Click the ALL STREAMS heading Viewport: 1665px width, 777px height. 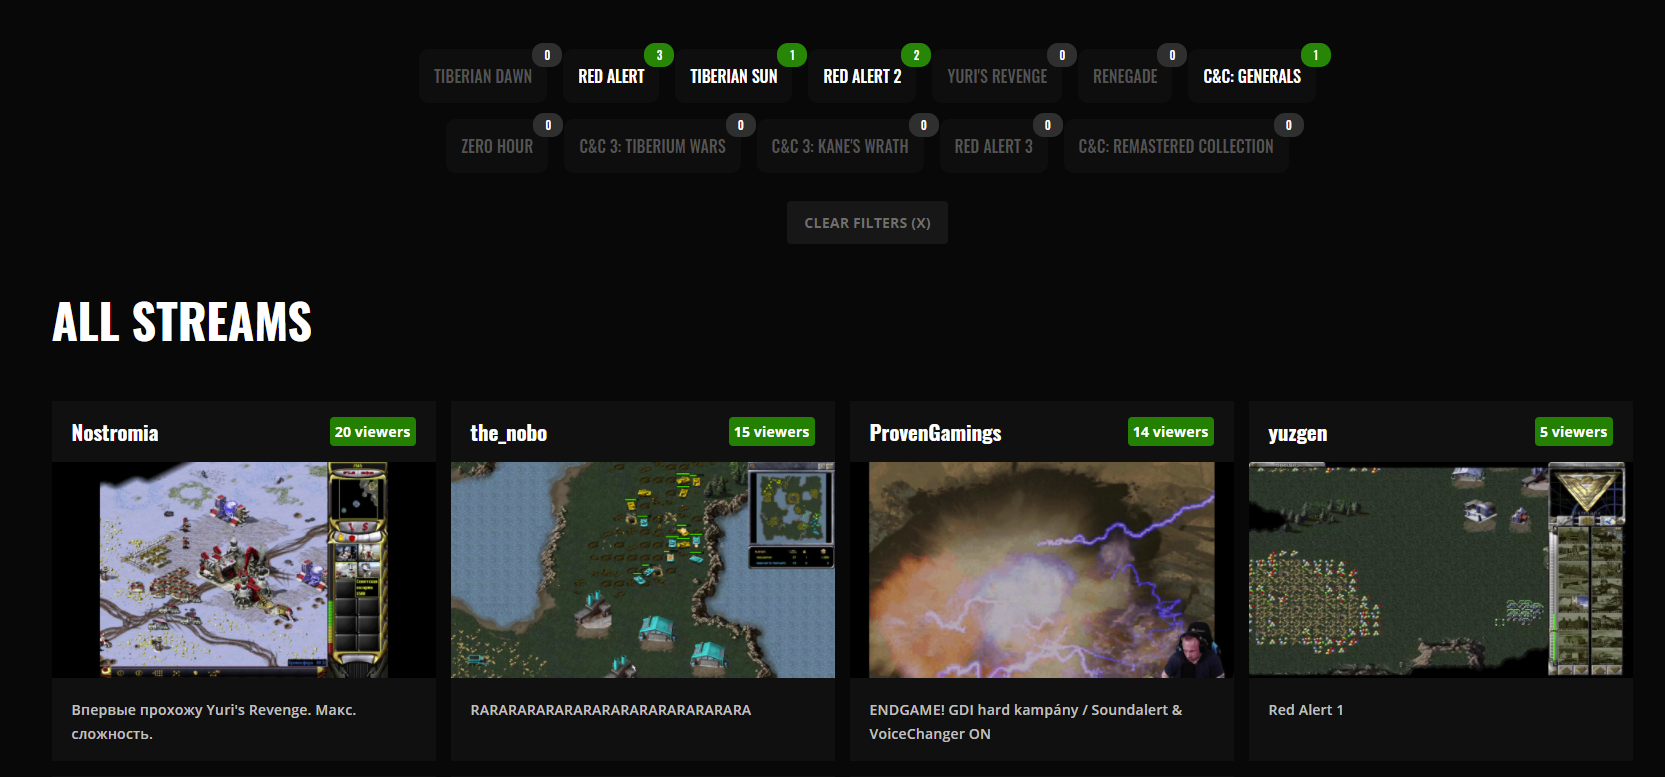pos(182,322)
